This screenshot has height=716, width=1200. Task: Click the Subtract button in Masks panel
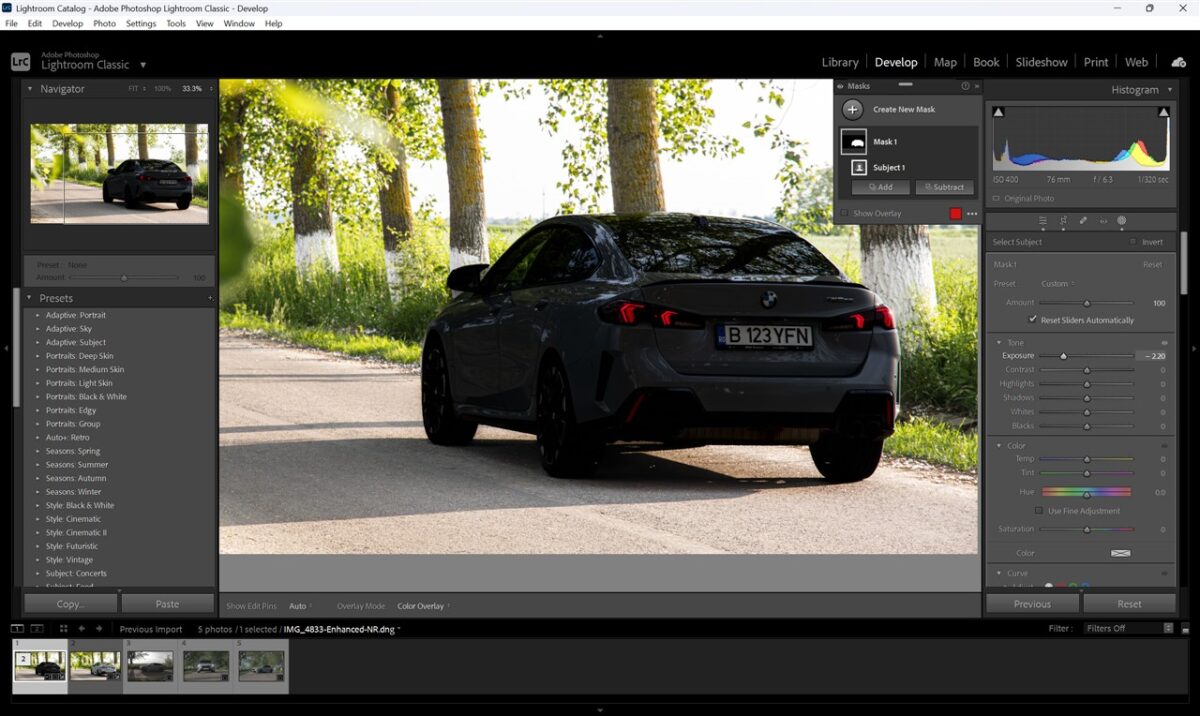[x=944, y=187]
